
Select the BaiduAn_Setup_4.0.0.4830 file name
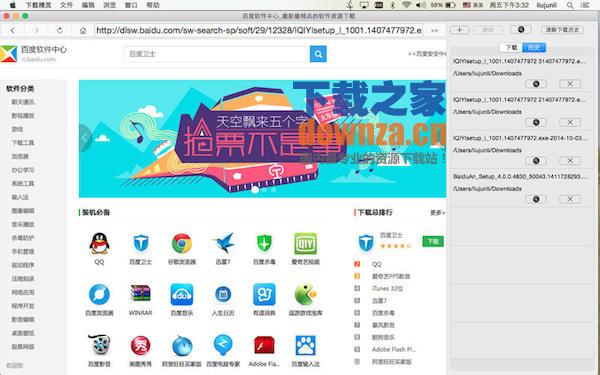(x=520, y=176)
